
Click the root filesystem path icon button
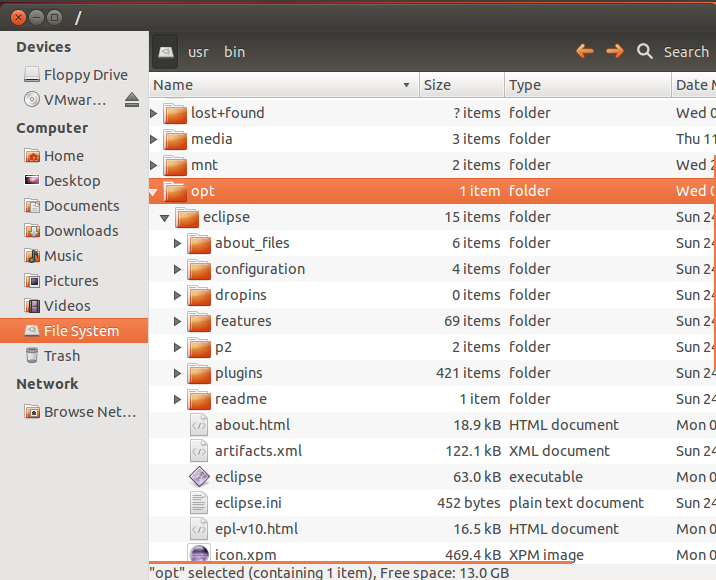point(165,52)
